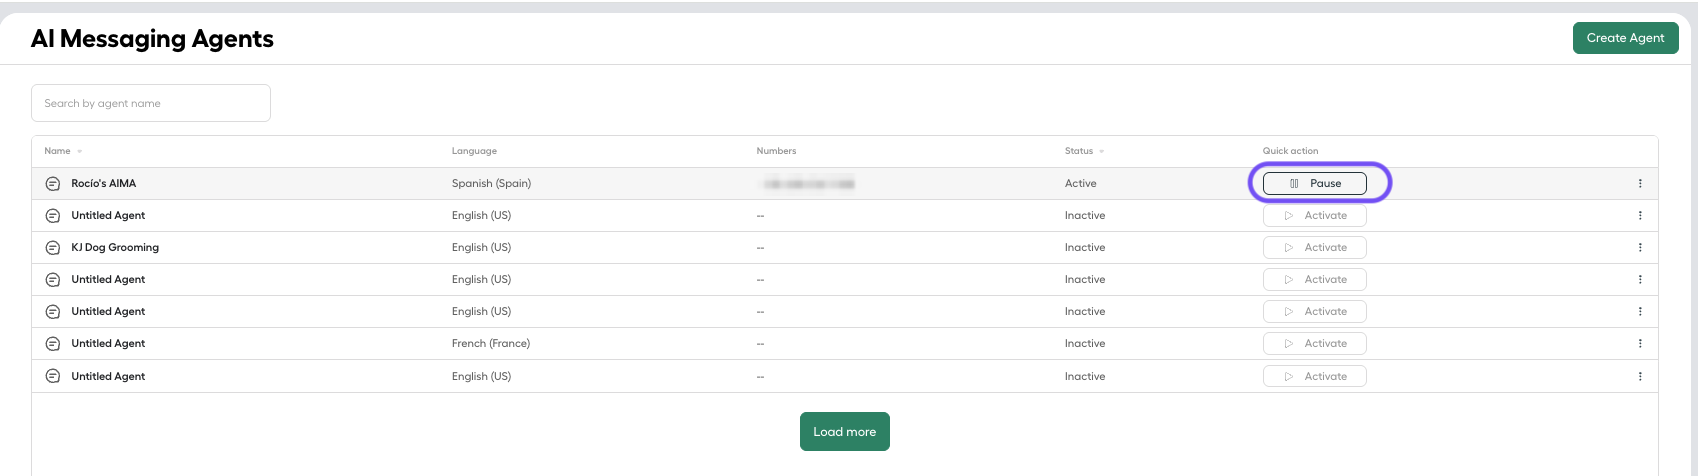The width and height of the screenshot is (1698, 476).
Task: Open the Rocío's AIMA agent name
Action: click(103, 183)
